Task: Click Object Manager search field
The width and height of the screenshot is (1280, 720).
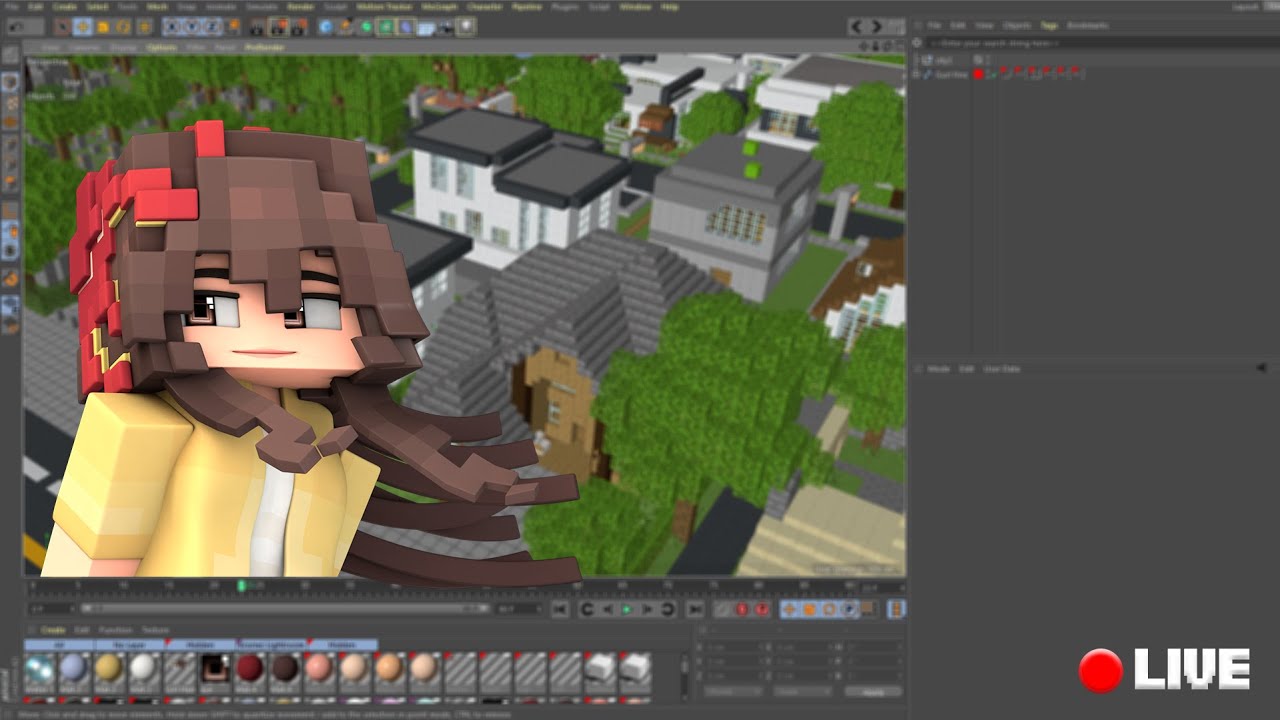Action: tap(1102, 43)
